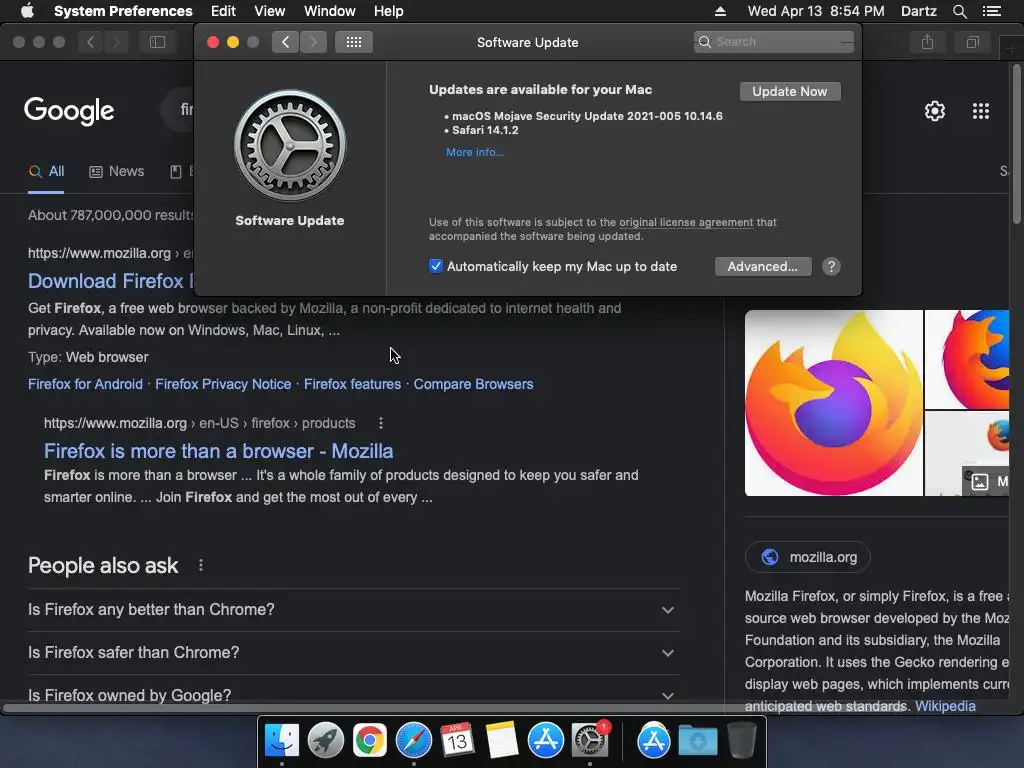
Task: Go forward in System Preferences window
Action: coord(313,42)
